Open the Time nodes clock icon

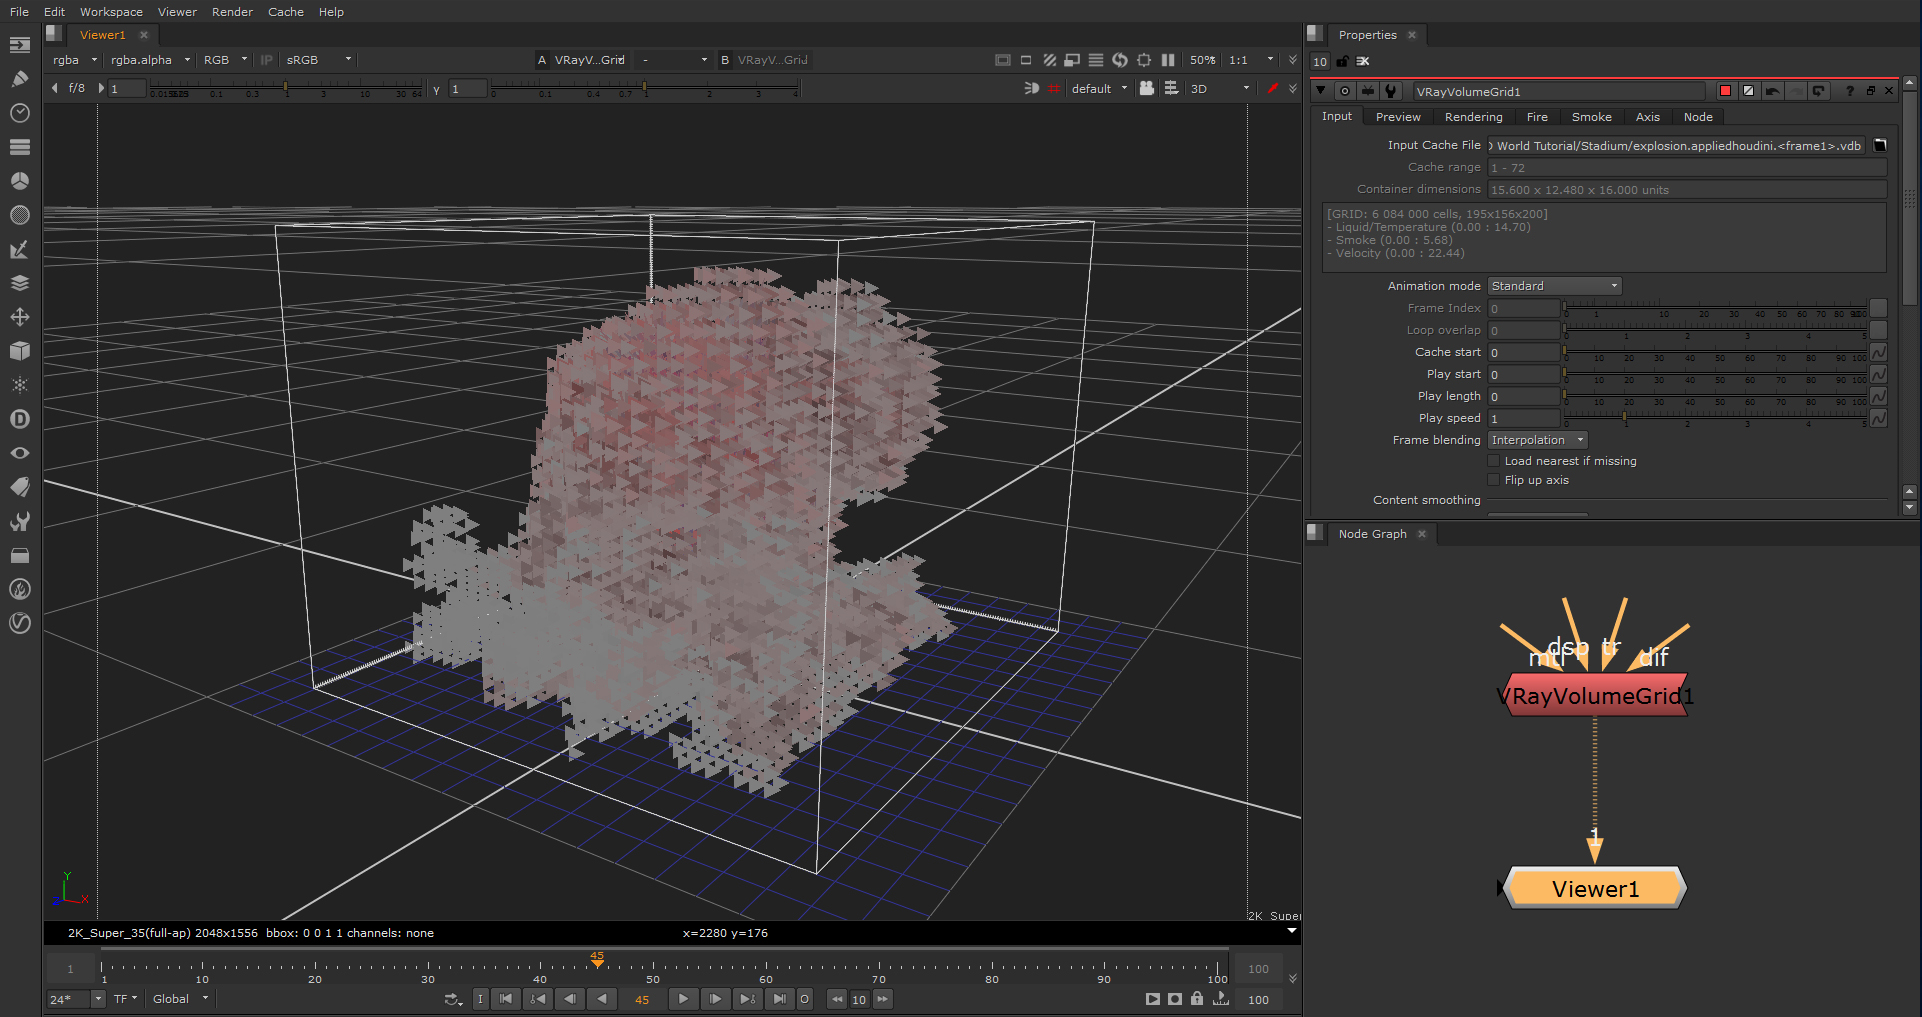tap(19, 113)
